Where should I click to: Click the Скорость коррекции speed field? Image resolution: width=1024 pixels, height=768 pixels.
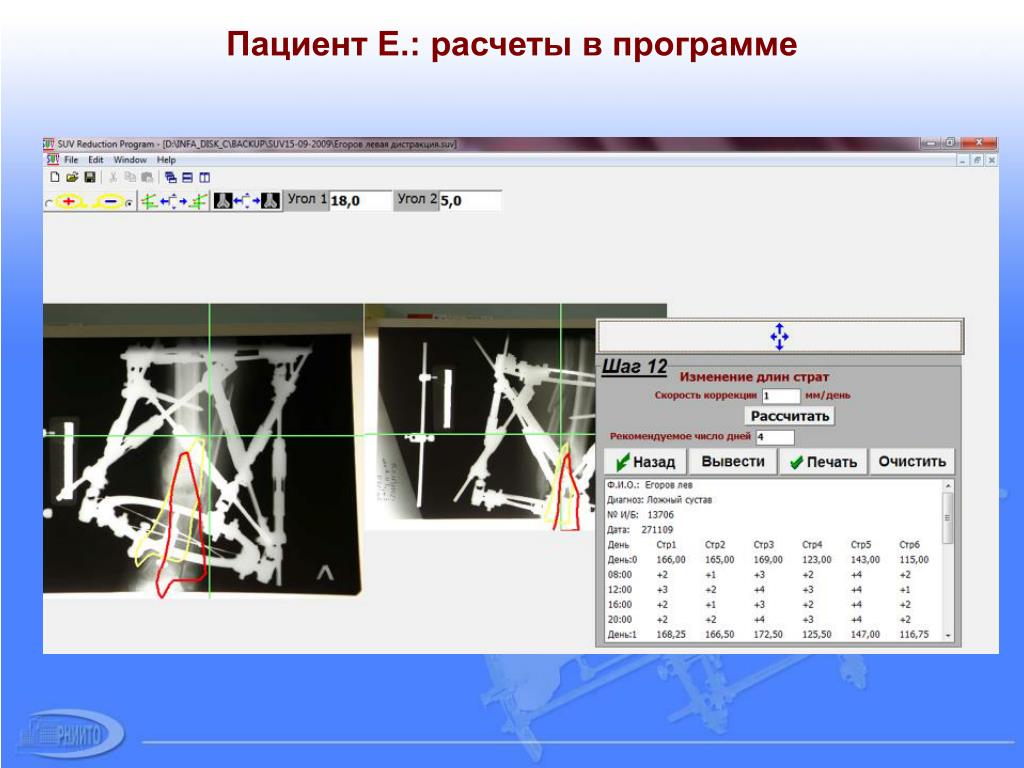point(780,396)
